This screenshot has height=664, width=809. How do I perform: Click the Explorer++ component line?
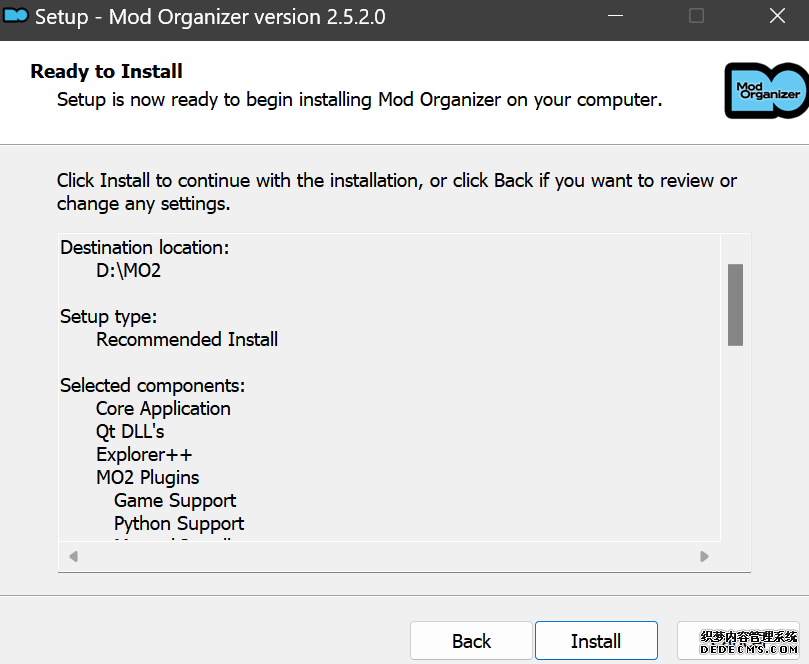144,454
